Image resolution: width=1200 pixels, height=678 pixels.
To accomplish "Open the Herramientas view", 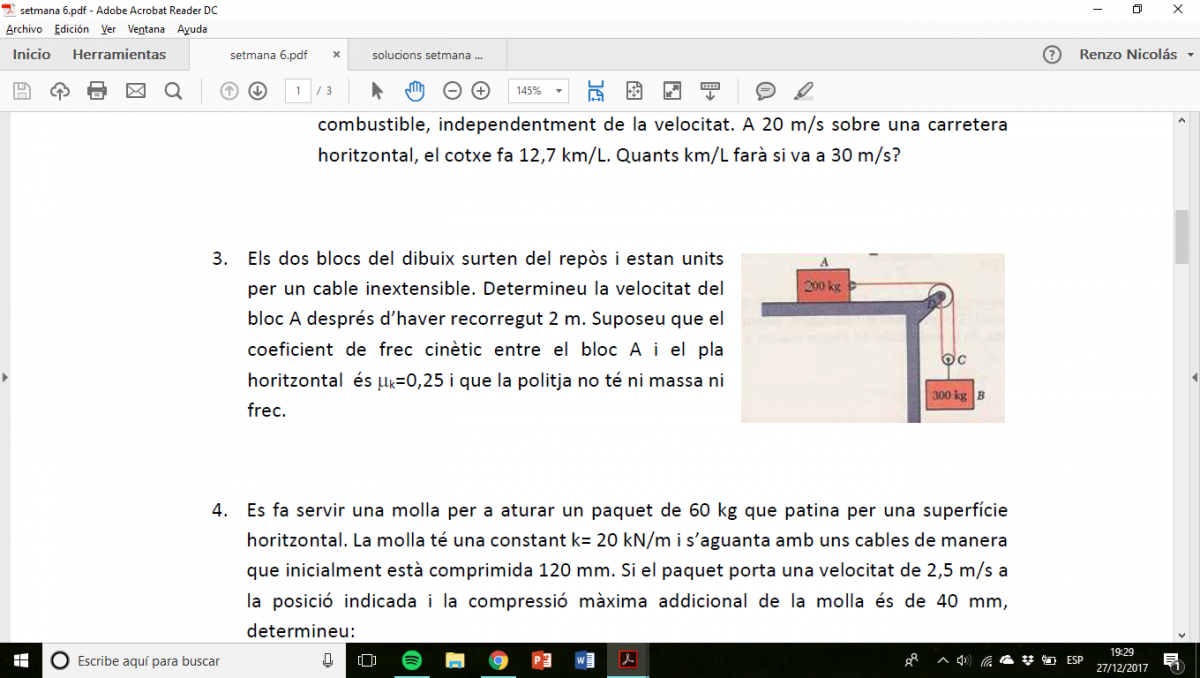I will [119, 54].
